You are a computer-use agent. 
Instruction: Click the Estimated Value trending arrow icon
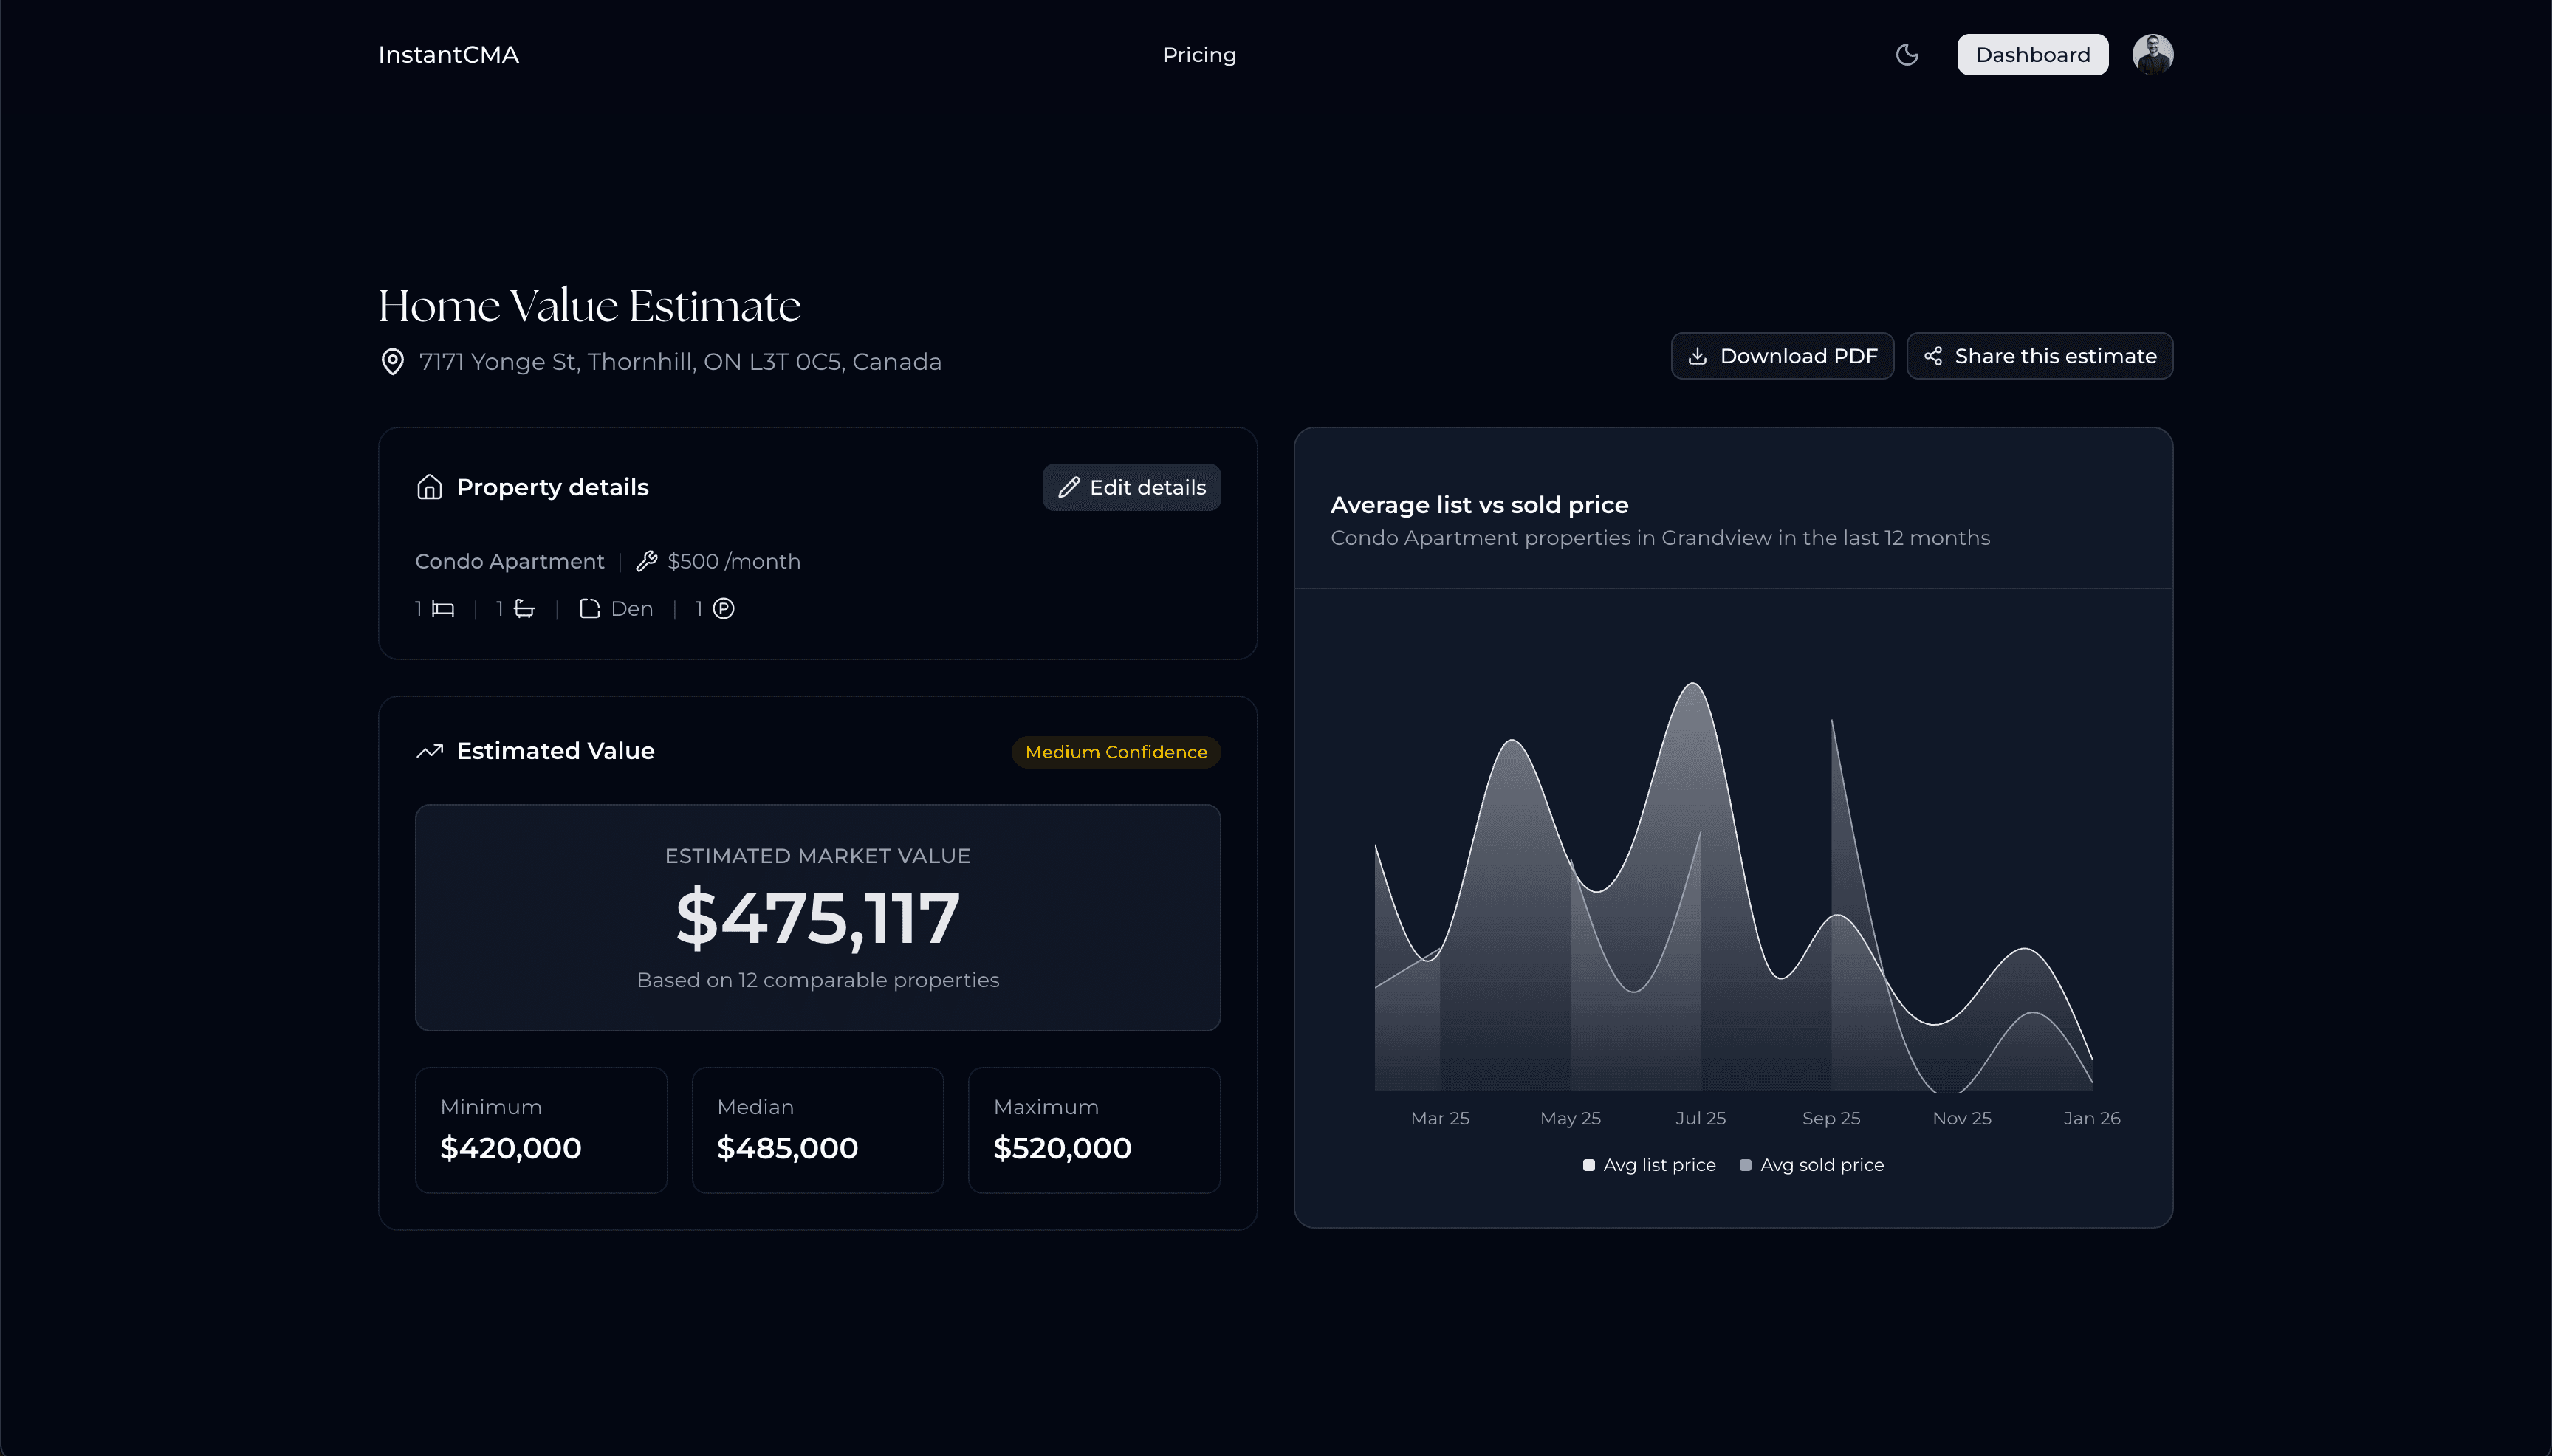click(429, 751)
